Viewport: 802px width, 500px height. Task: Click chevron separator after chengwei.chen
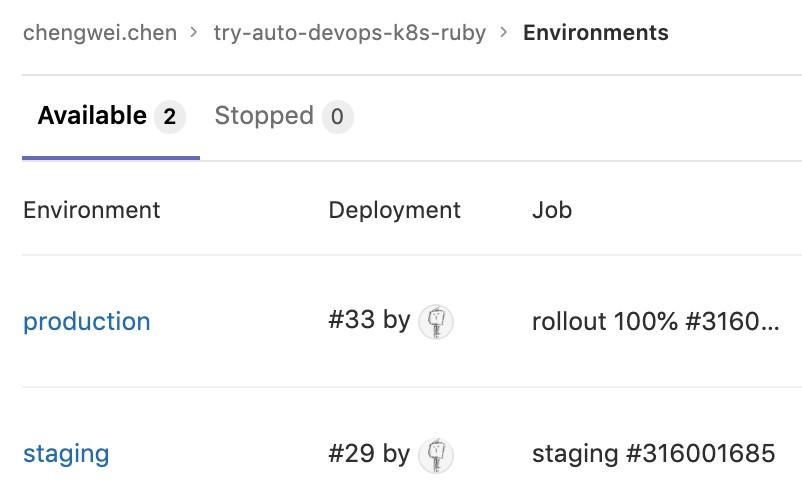[x=195, y=33]
